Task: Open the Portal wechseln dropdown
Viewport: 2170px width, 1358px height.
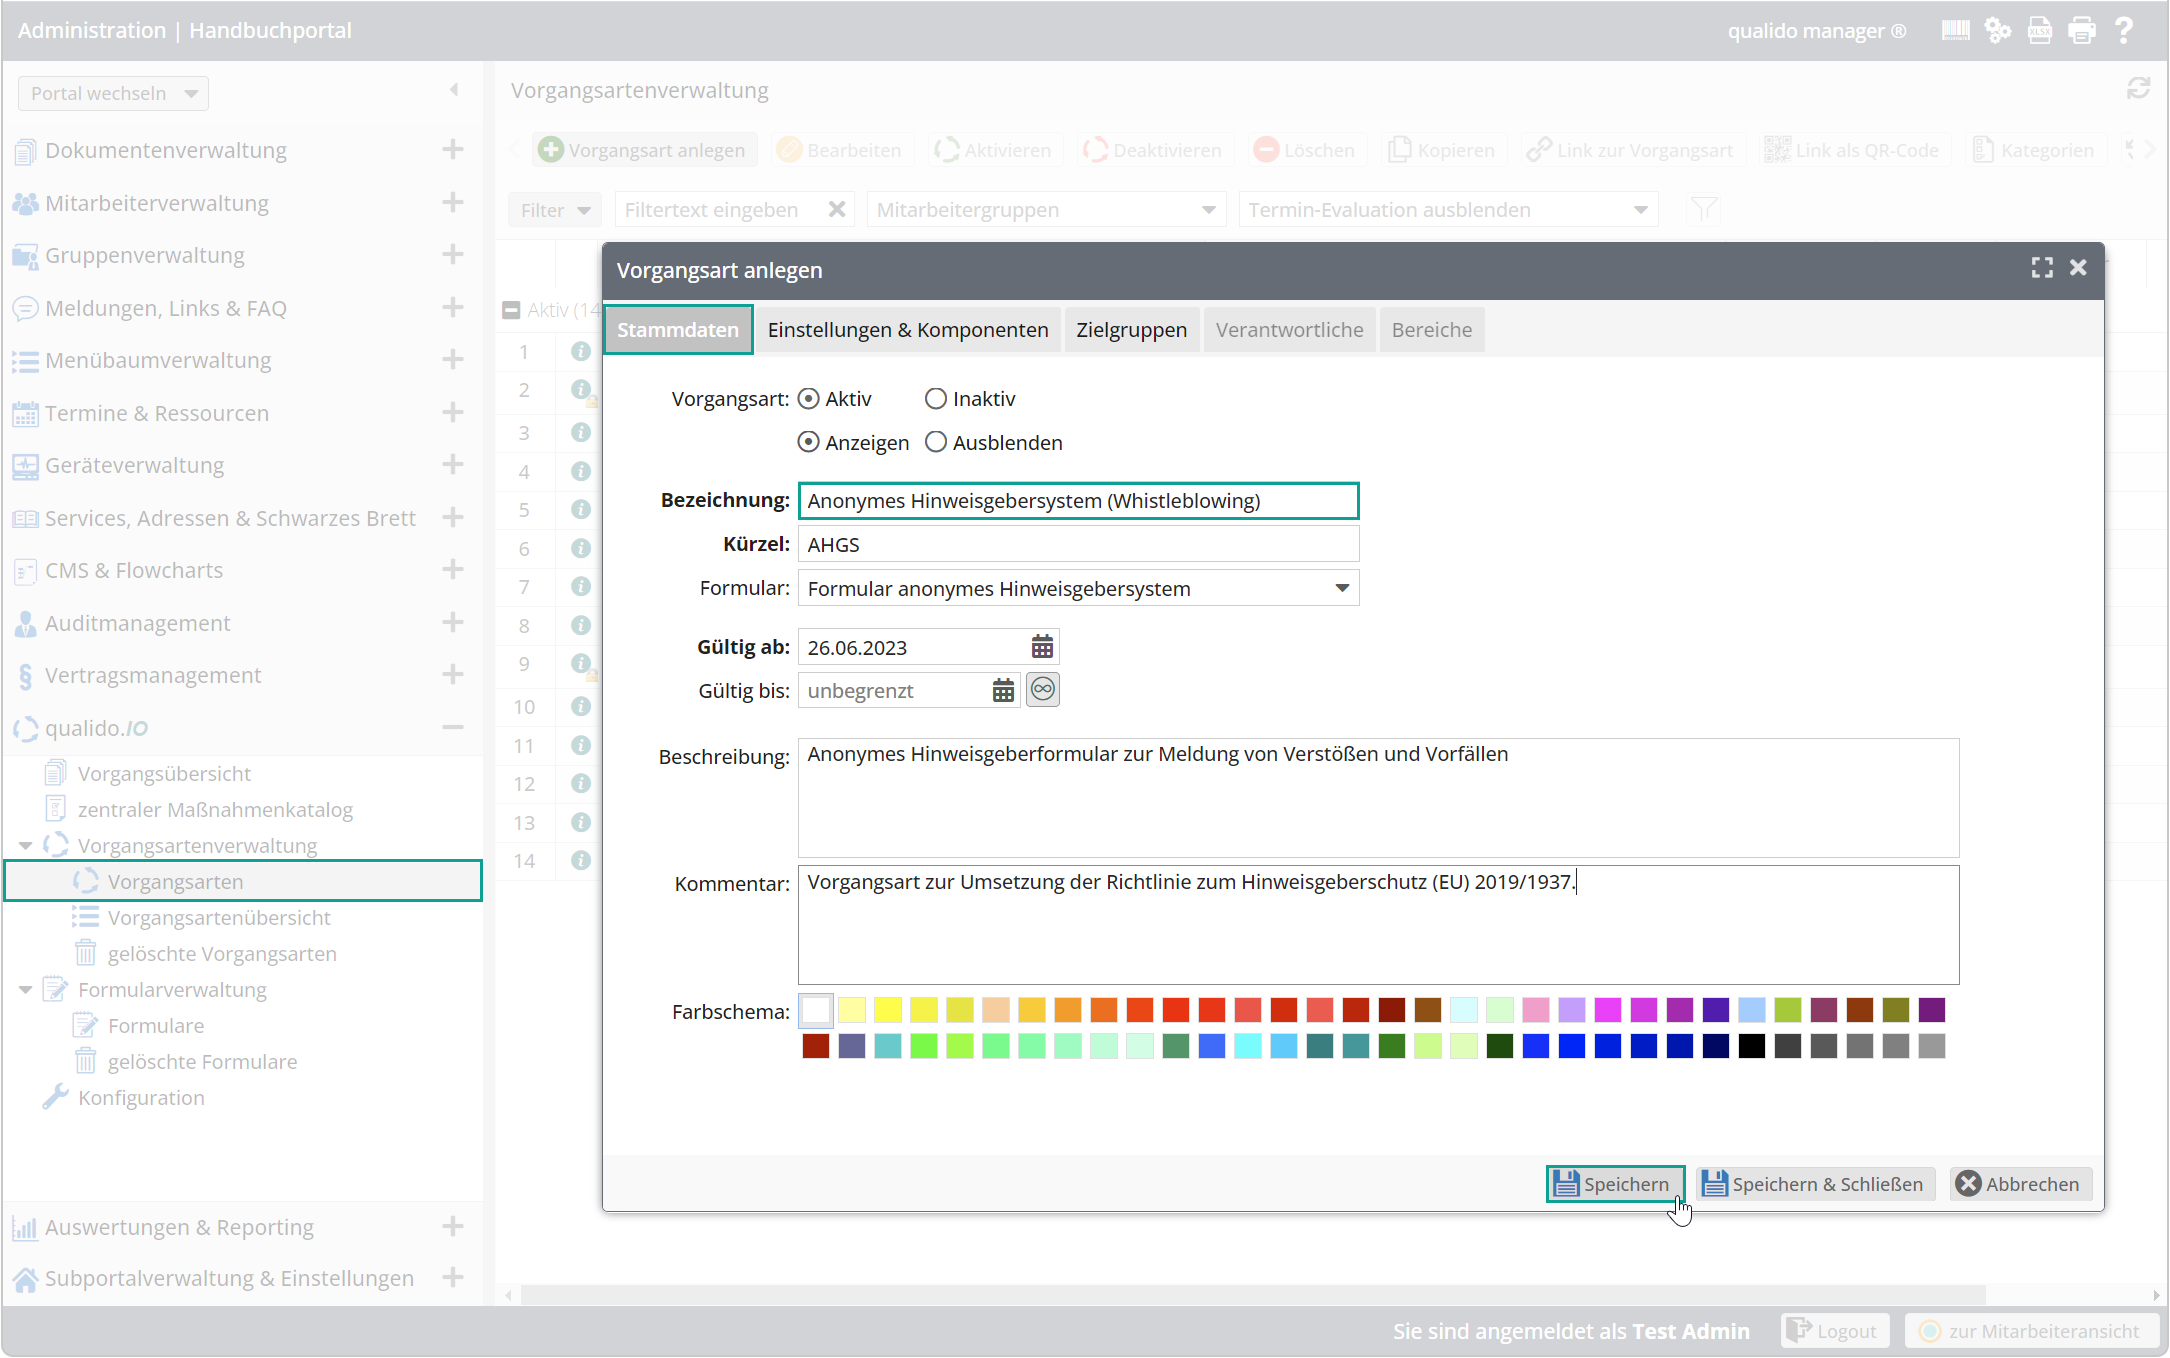Action: pos(113,93)
